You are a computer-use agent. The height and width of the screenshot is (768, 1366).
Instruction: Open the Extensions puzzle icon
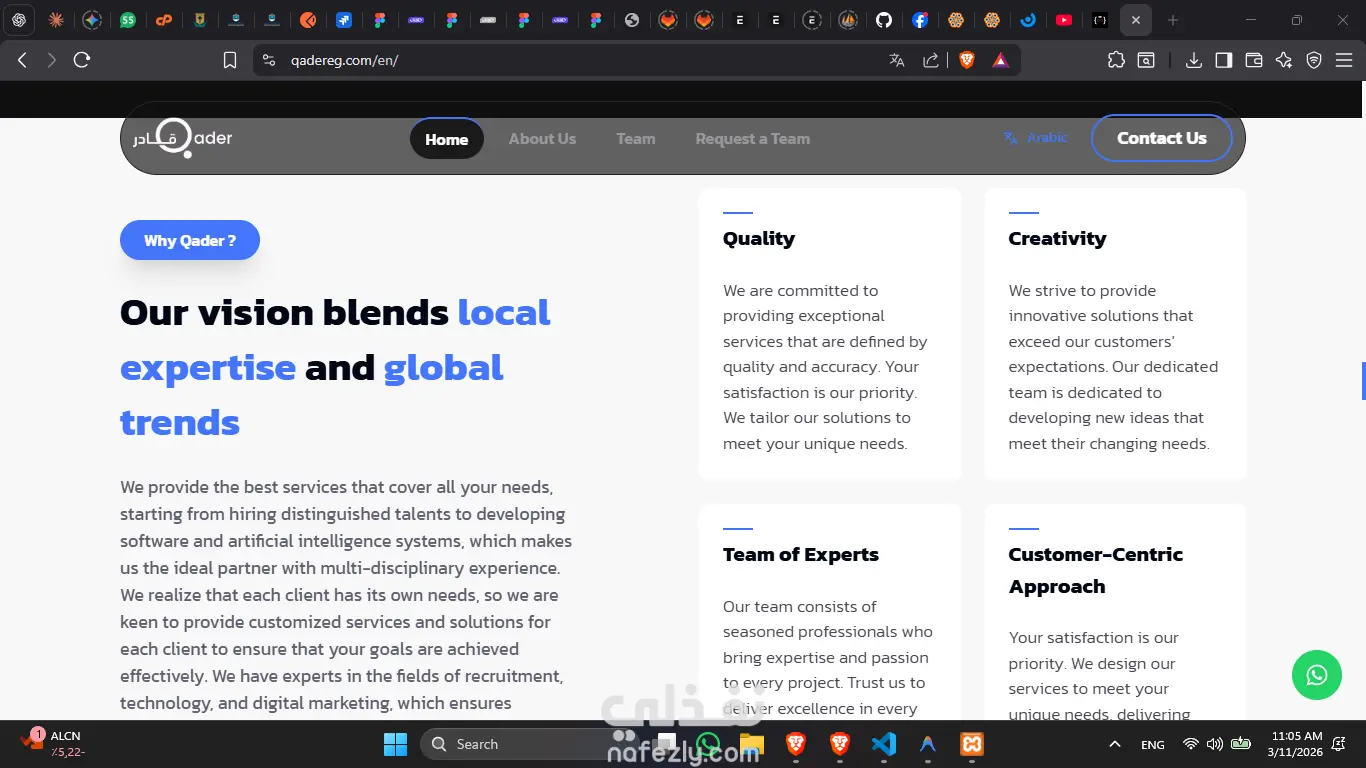point(1116,60)
